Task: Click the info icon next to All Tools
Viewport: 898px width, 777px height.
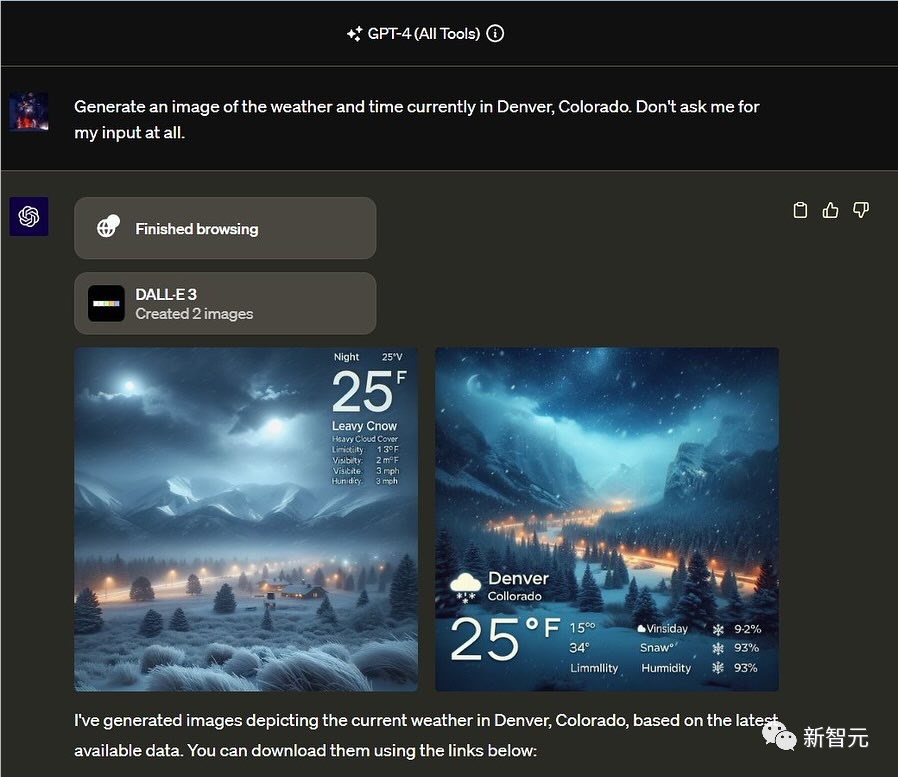Action: pyautogui.click(x=495, y=34)
